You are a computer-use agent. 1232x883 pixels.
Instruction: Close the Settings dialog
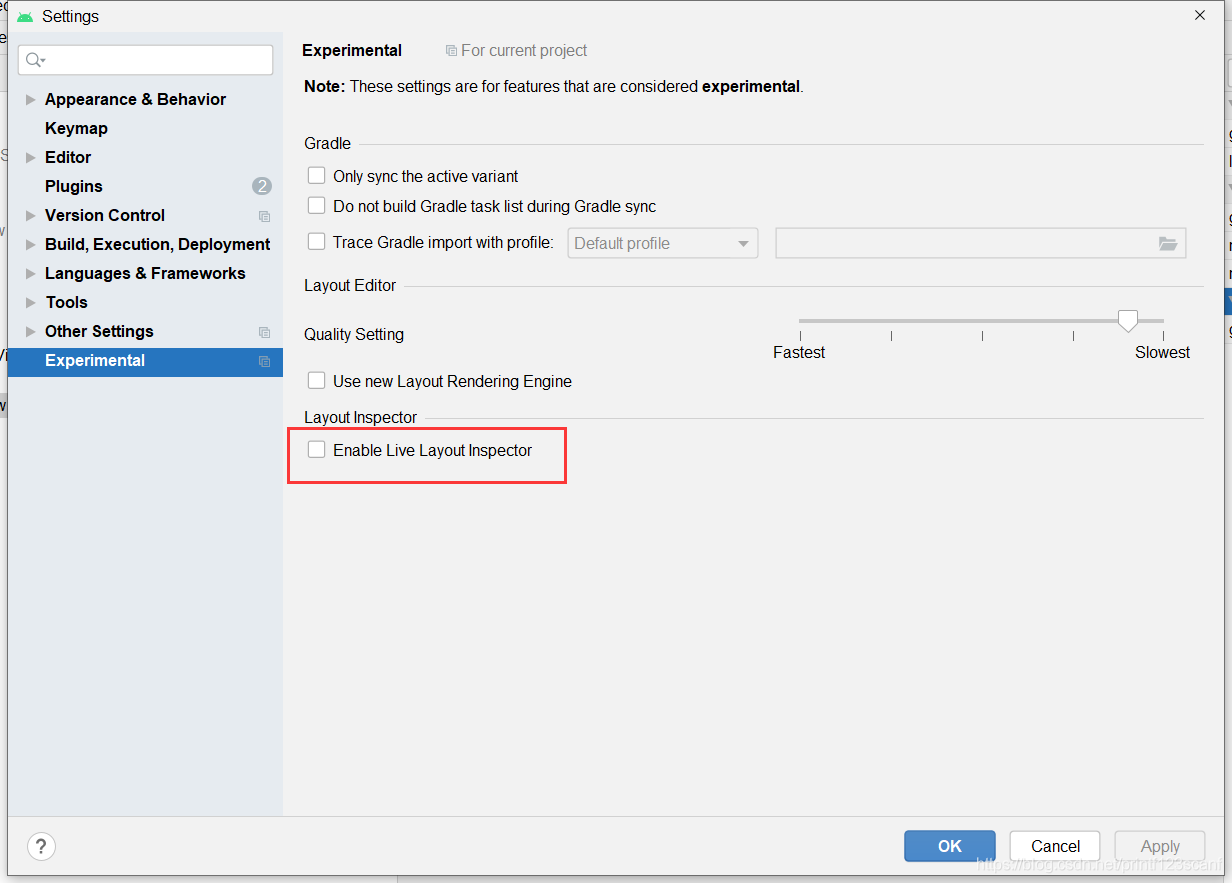click(1200, 15)
